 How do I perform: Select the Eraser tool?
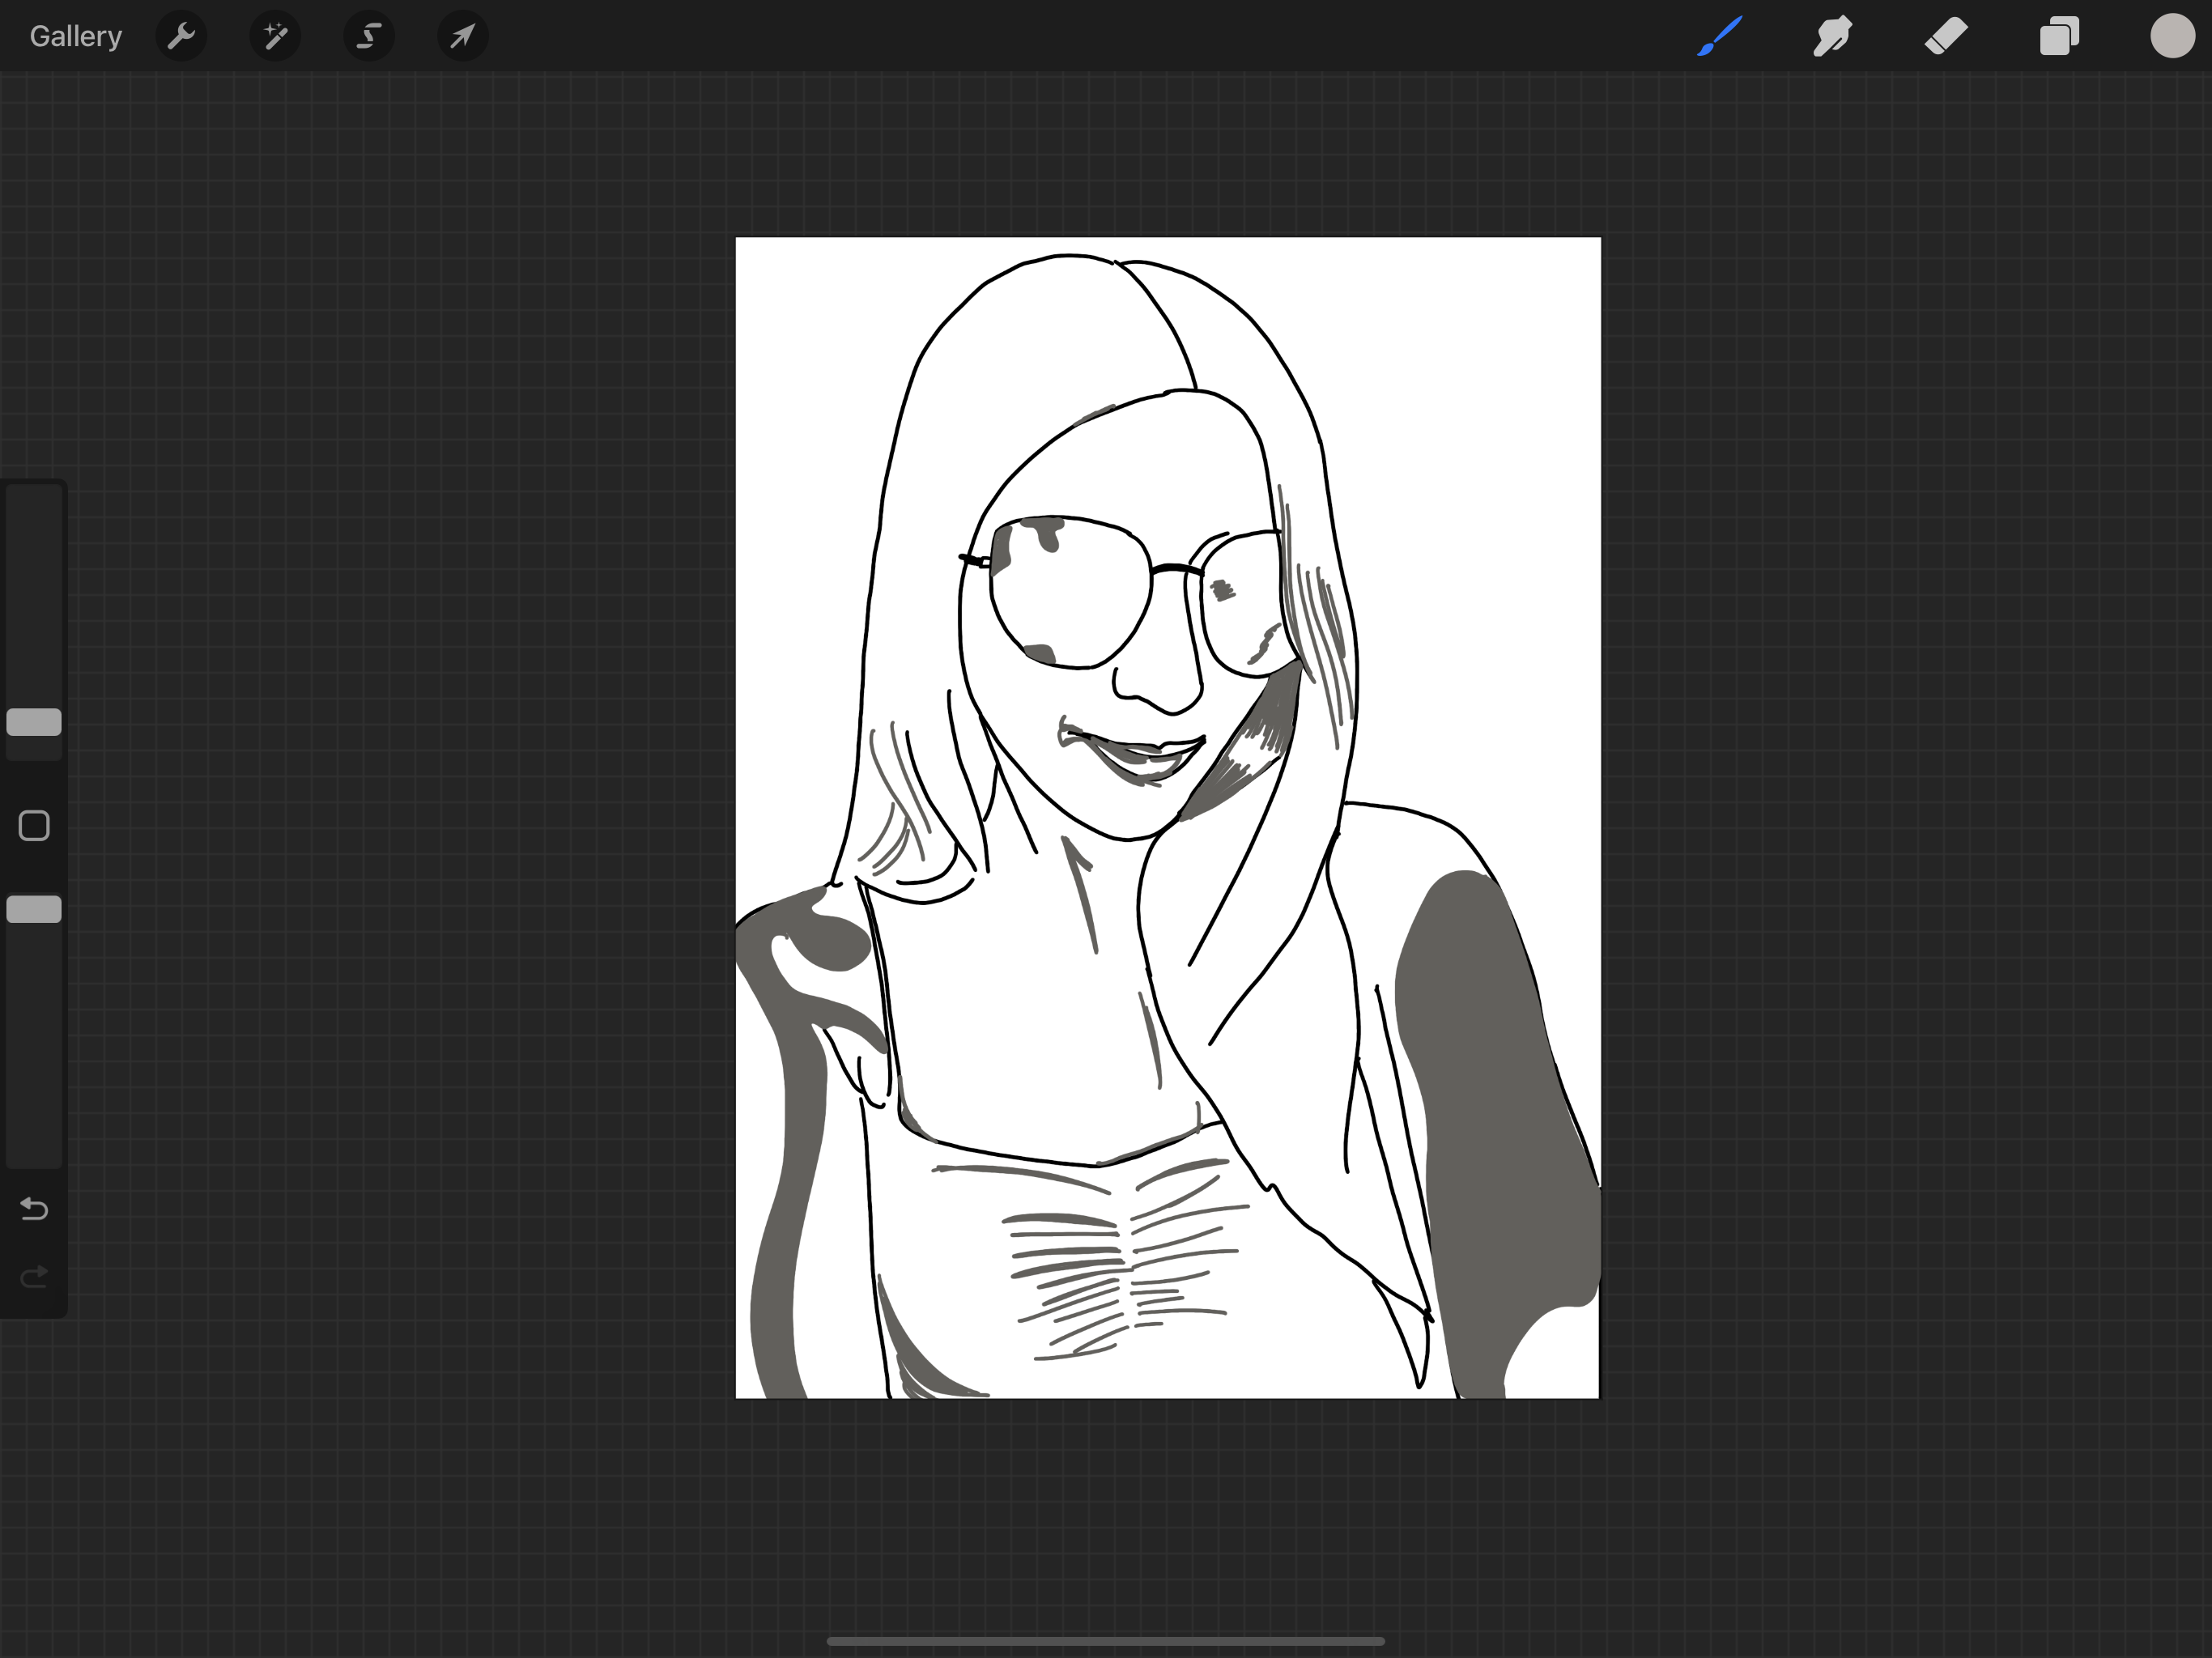1946,36
